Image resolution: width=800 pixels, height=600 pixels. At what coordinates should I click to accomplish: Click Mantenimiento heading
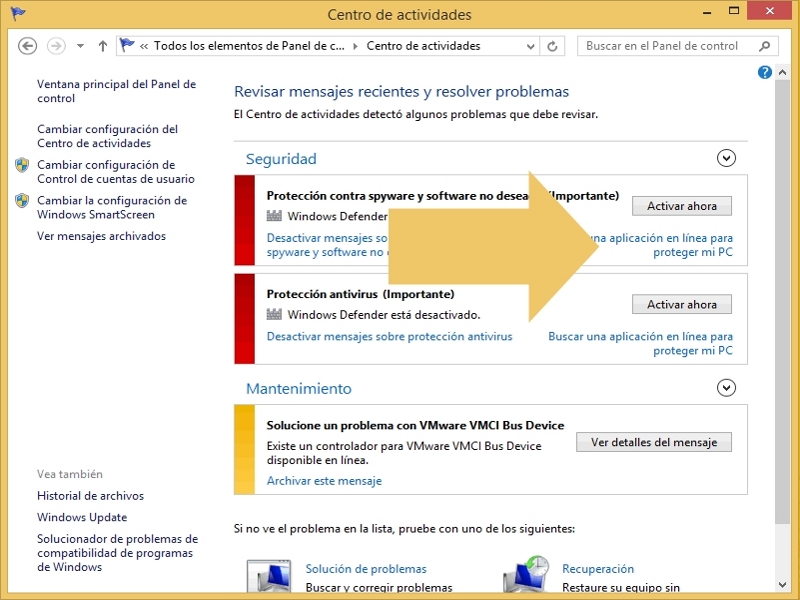pyautogui.click(x=299, y=388)
